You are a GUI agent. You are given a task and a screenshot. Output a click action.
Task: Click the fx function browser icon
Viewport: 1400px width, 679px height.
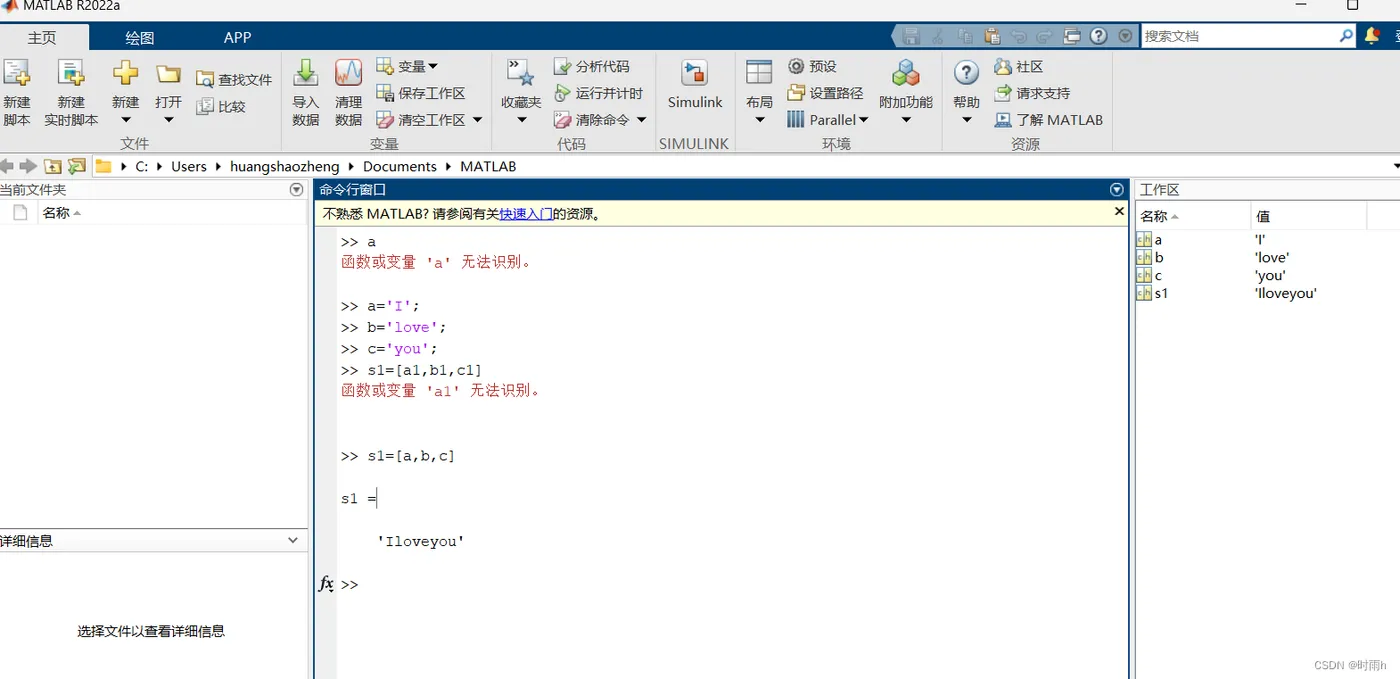pos(326,584)
